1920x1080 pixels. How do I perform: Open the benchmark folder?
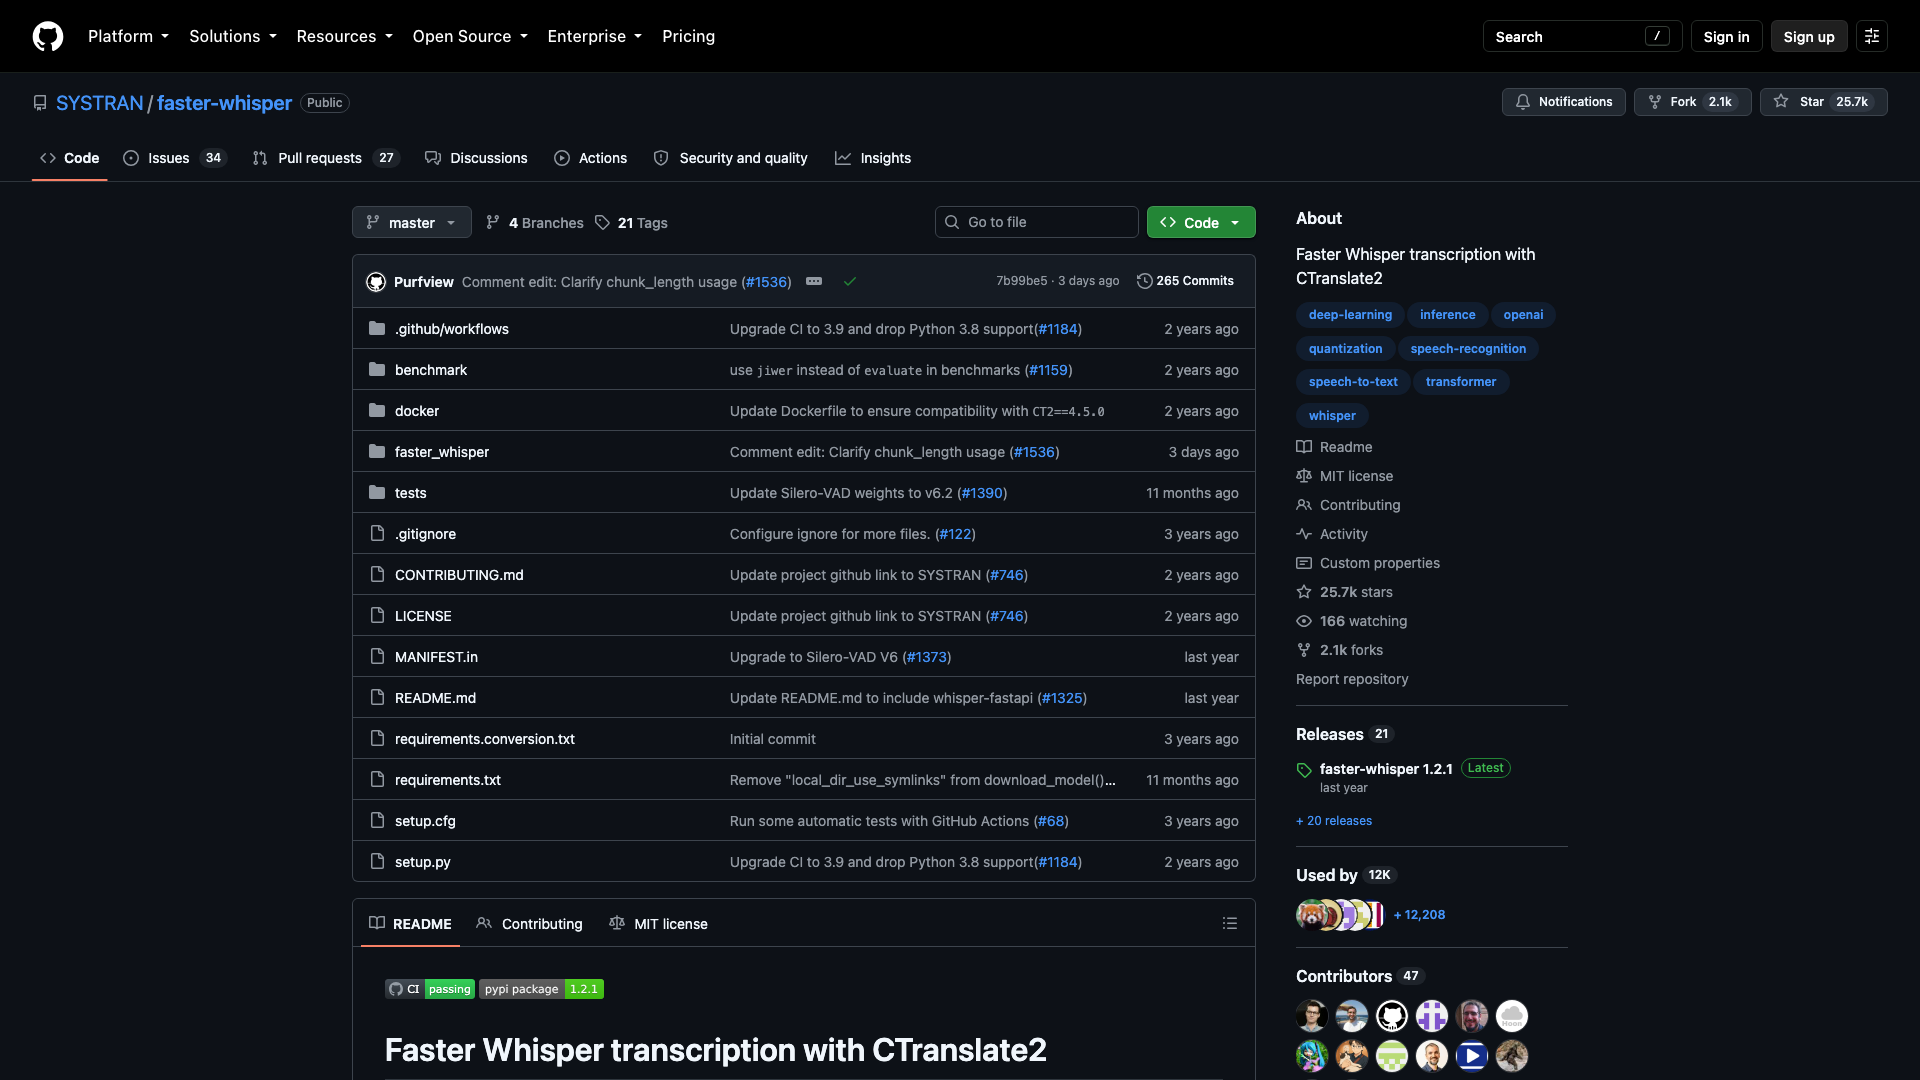pyautogui.click(x=431, y=370)
